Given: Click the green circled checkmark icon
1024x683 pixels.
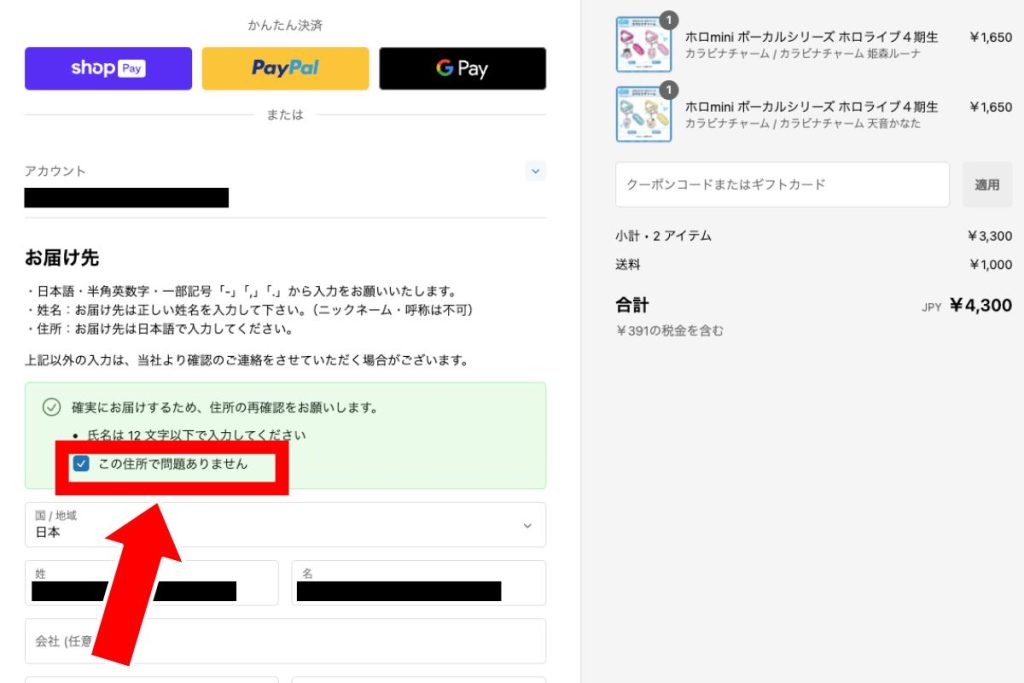Looking at the screenshot, I should 52,408.
